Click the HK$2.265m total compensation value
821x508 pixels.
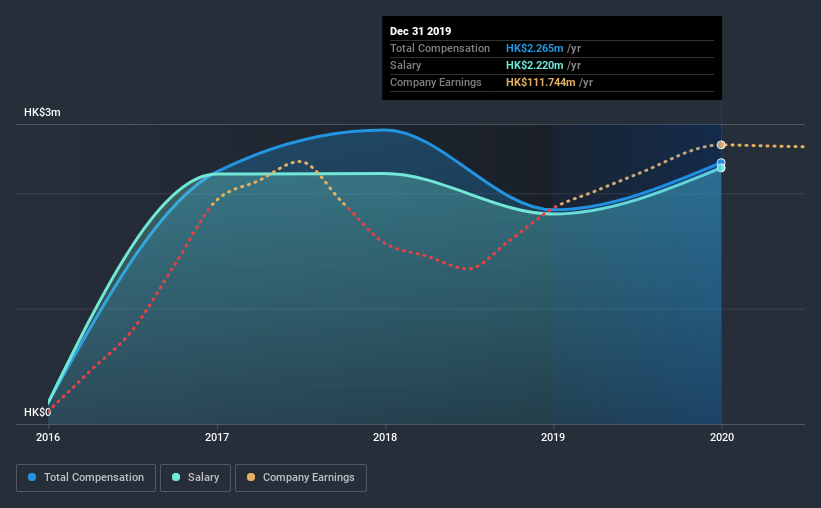(535, 48)
